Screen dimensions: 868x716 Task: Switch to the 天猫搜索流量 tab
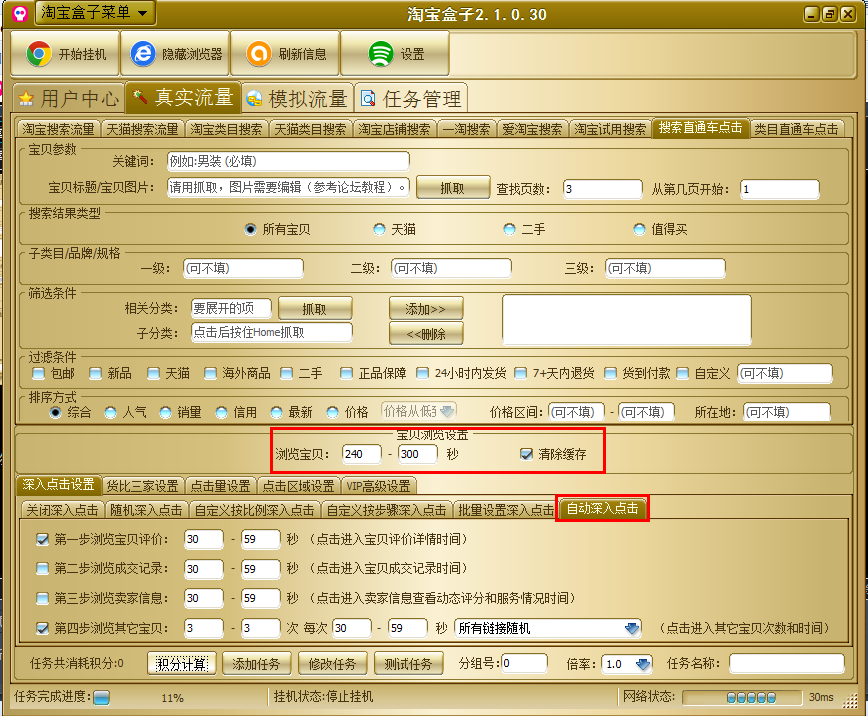[142, 129]
